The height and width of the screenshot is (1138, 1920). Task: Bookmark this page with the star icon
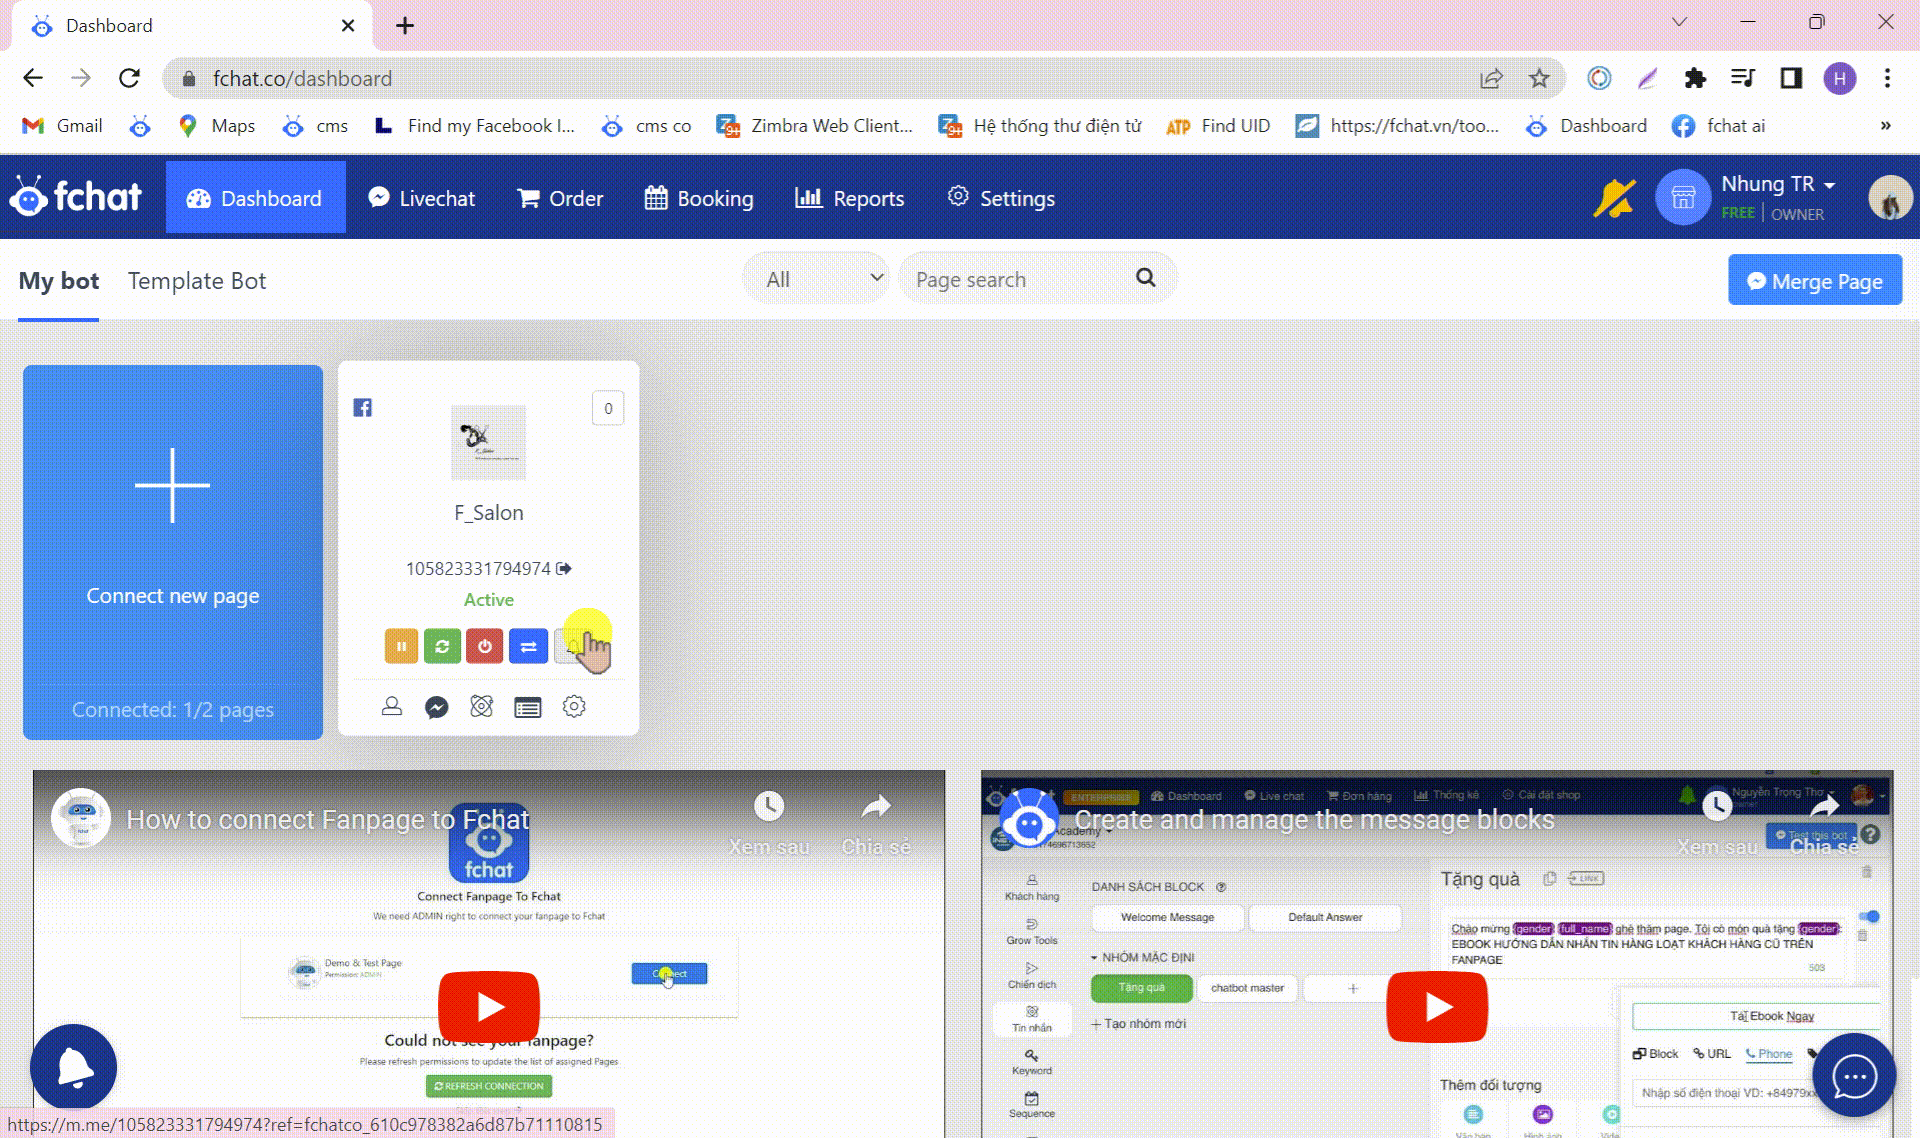pos(1539,78)
